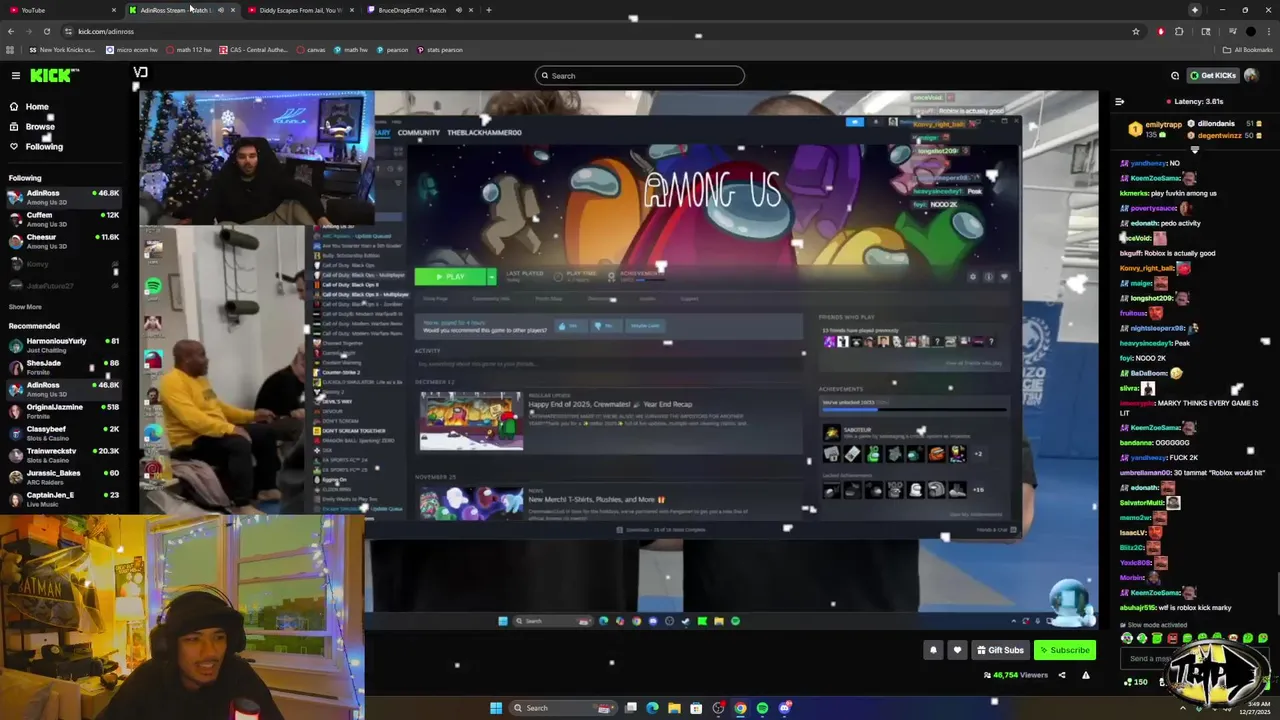Open math 112 hw bookmark
Image resolution: width=1280 pixels, height=720 pixels.
(x=189, y=49)
